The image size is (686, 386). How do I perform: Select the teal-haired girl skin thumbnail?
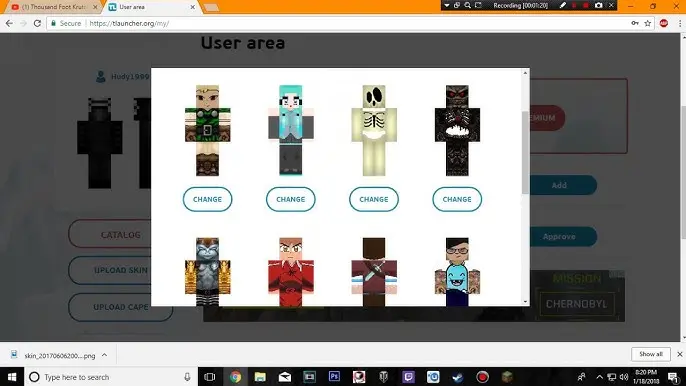[290, 130]
